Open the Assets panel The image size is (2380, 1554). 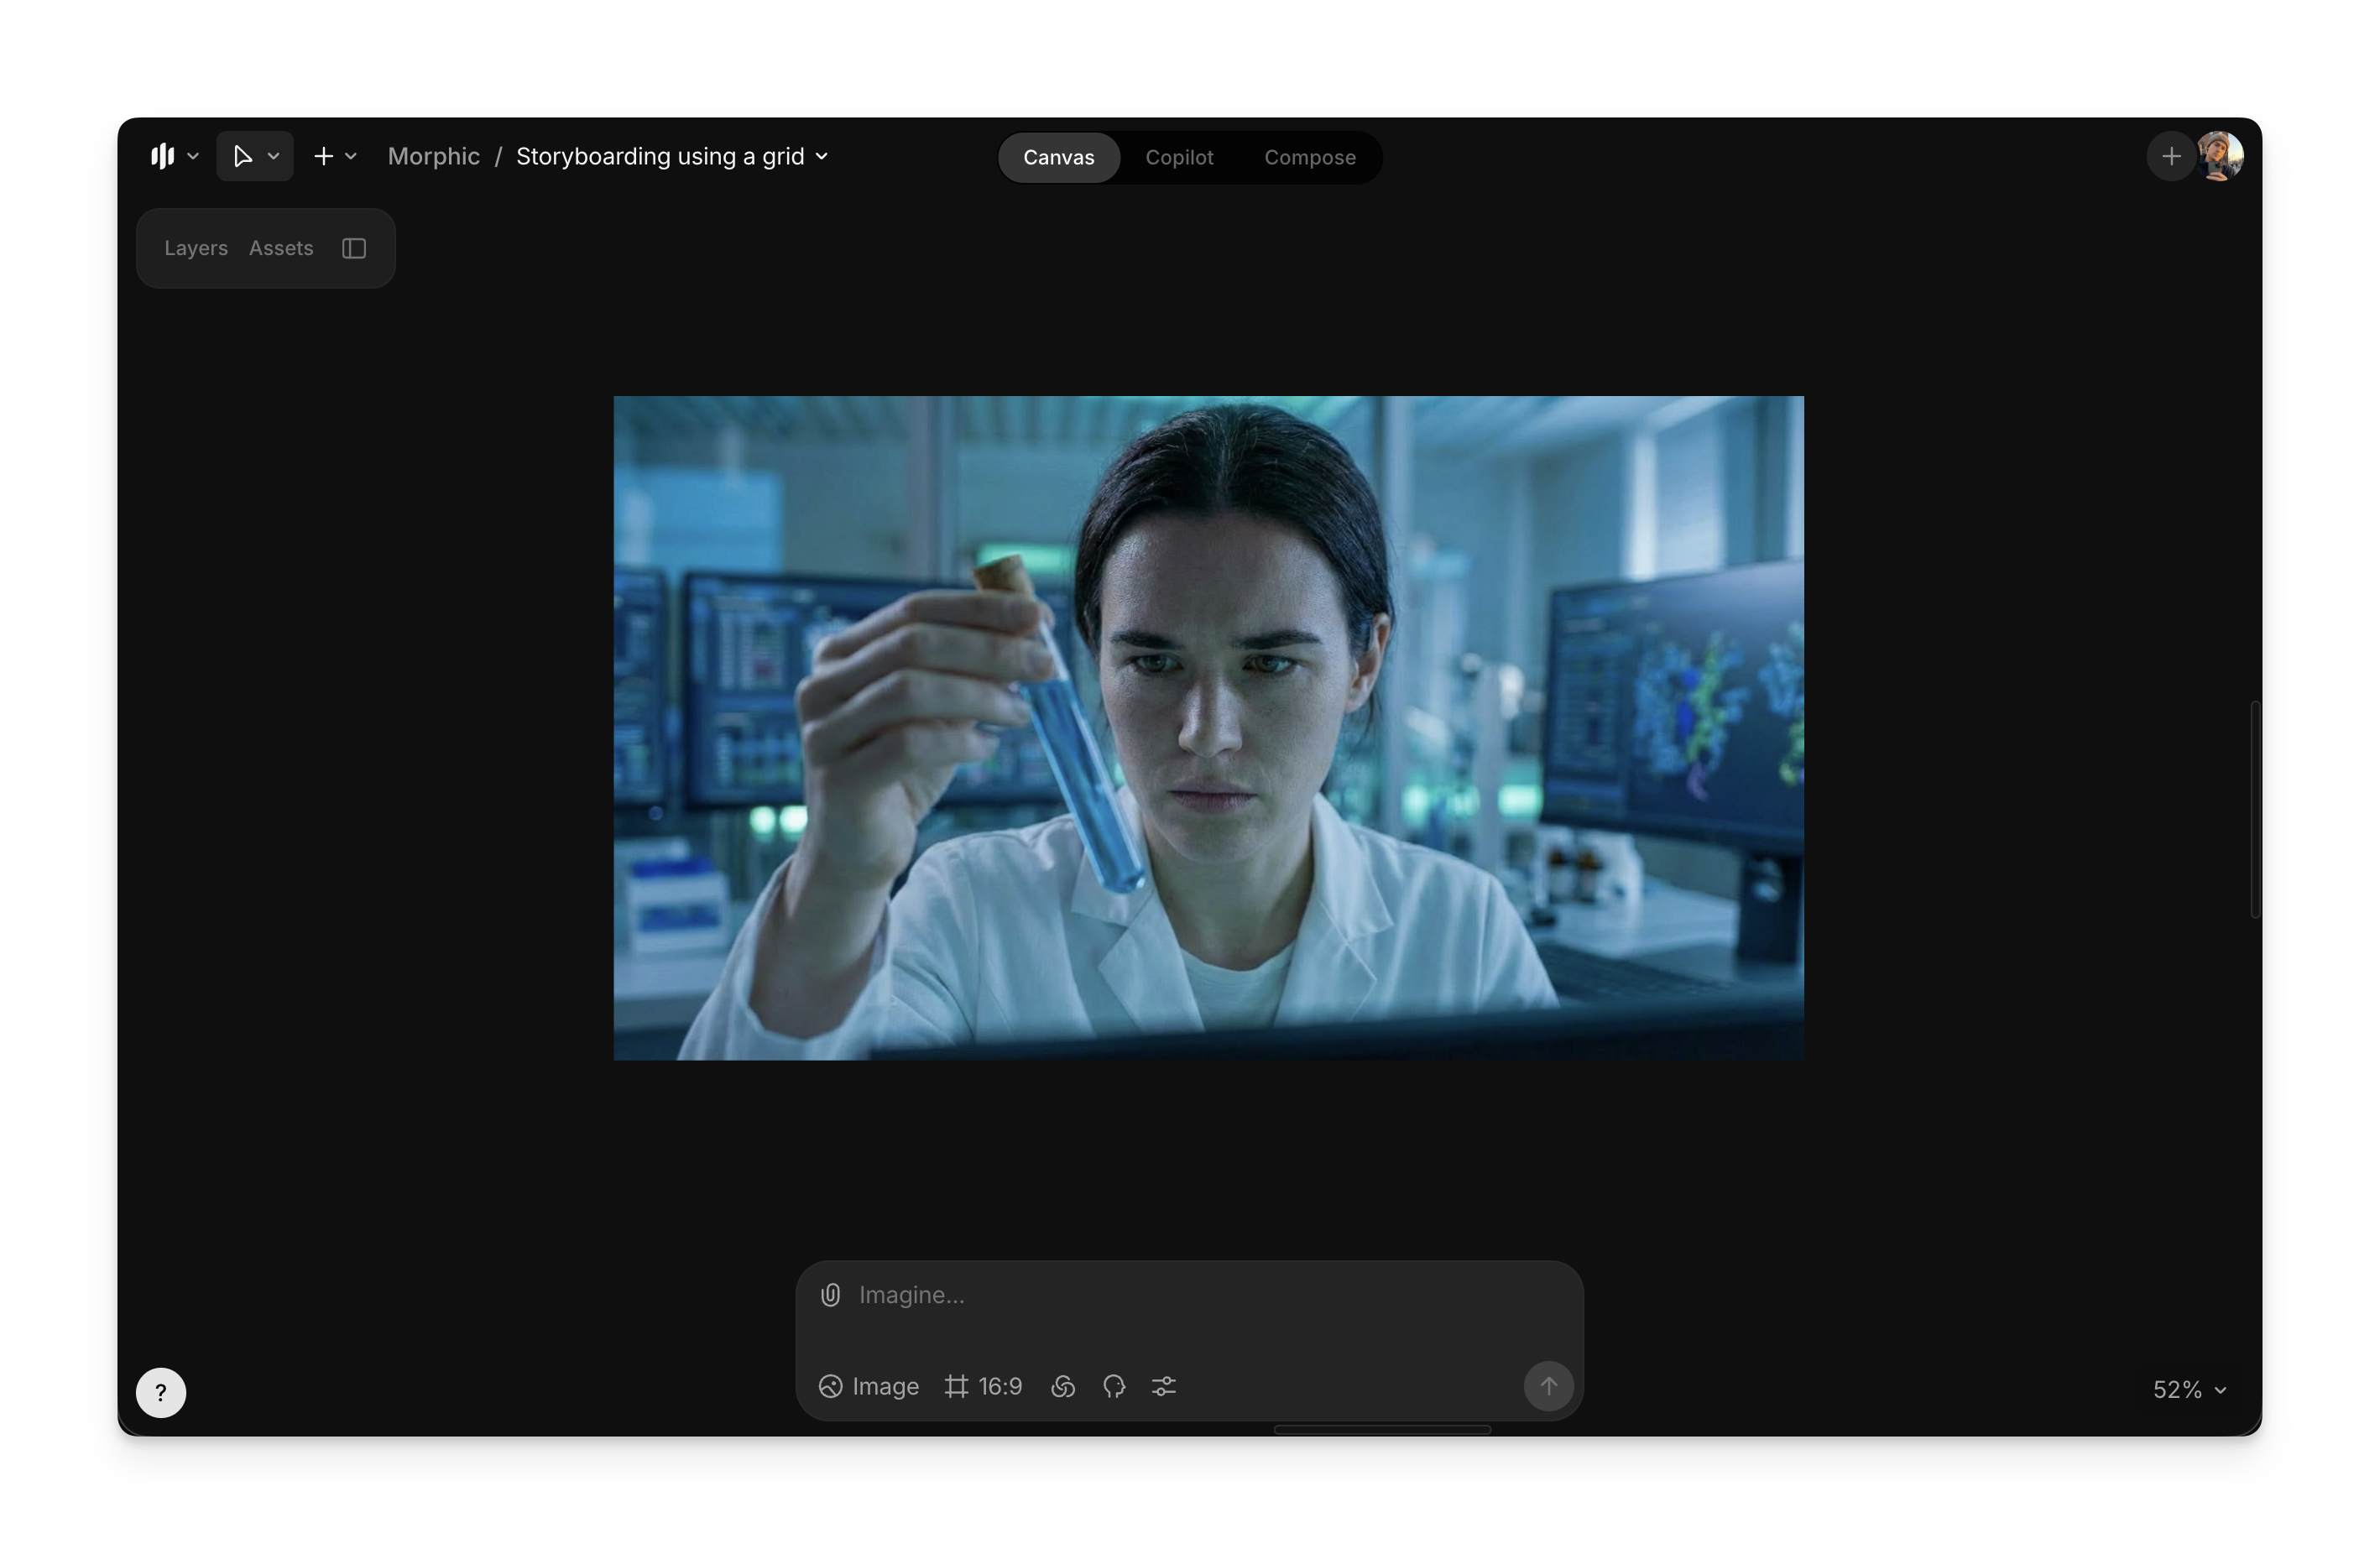[281, 248]
